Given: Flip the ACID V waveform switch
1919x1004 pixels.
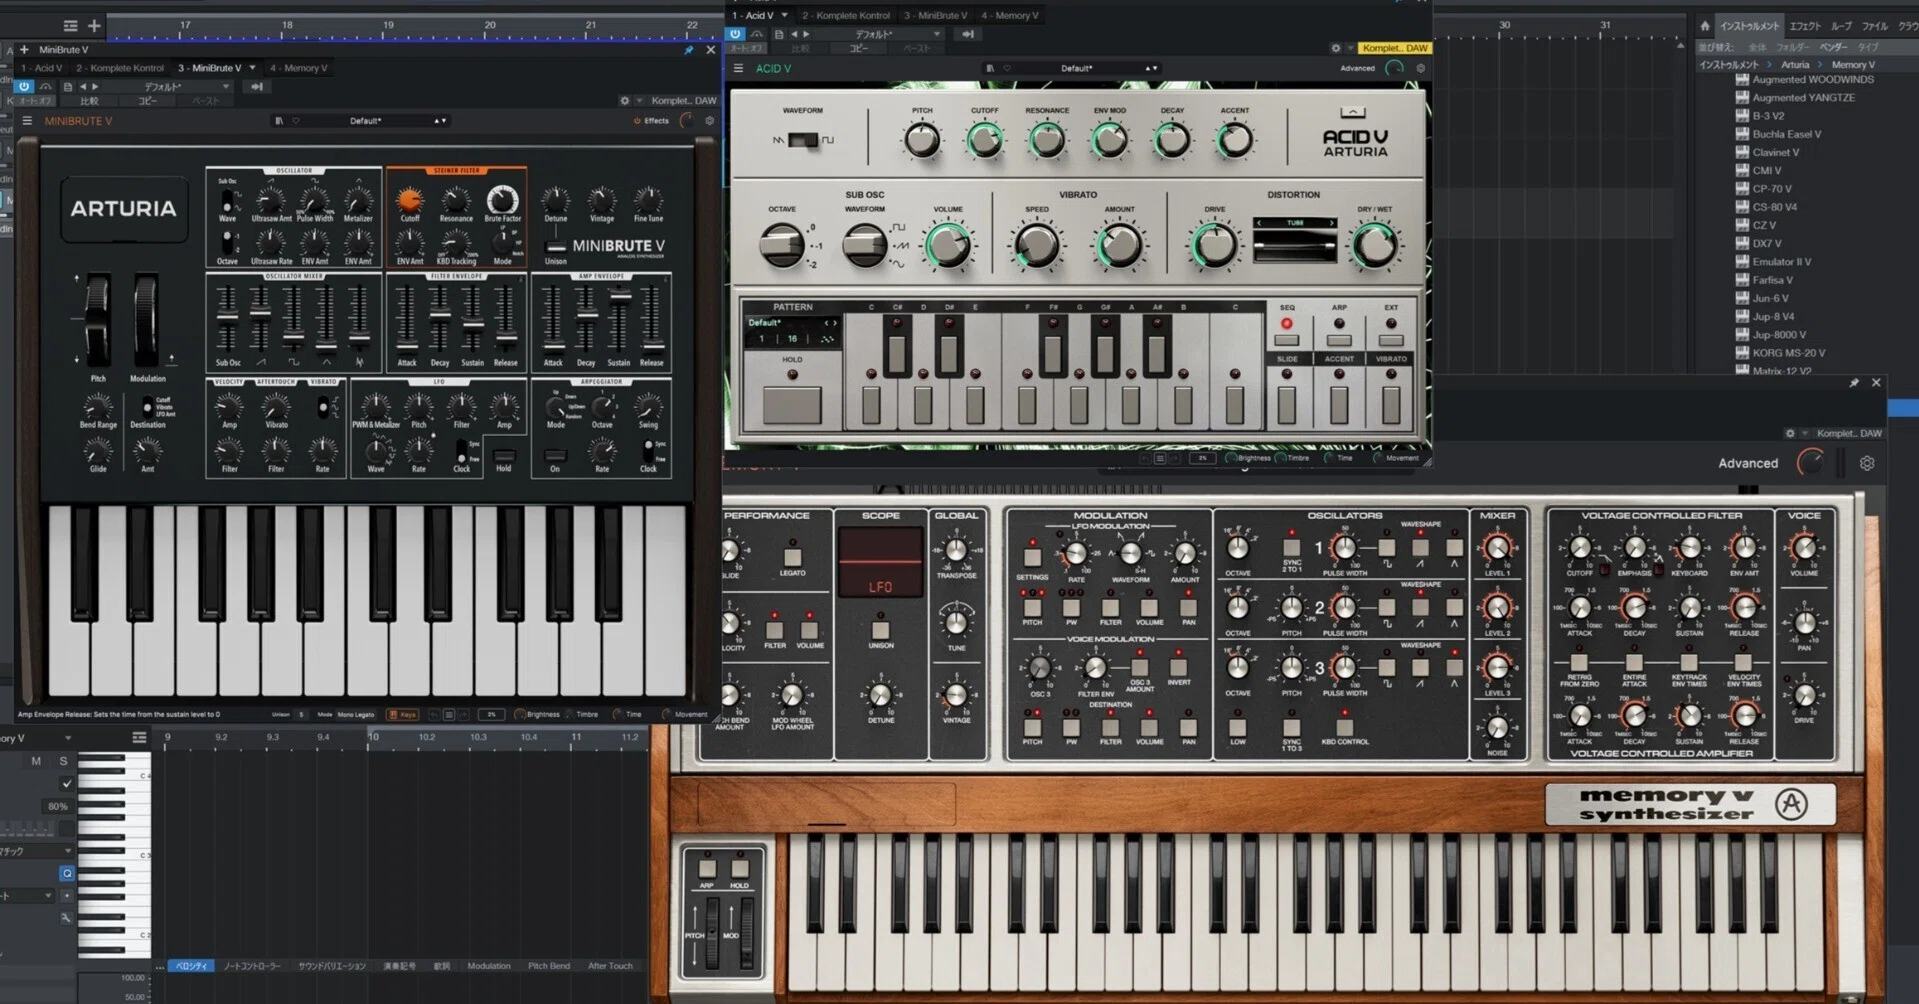Looking at the screenshot, I should click(x=802, y=140).
